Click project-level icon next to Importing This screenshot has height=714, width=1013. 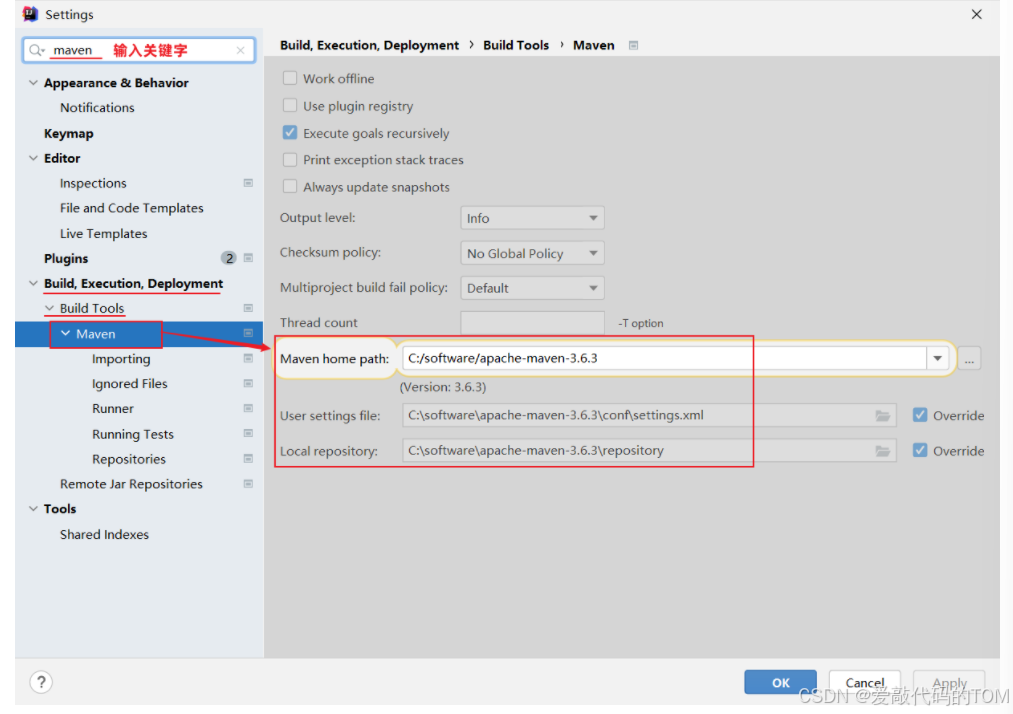[x=248, y=359]
